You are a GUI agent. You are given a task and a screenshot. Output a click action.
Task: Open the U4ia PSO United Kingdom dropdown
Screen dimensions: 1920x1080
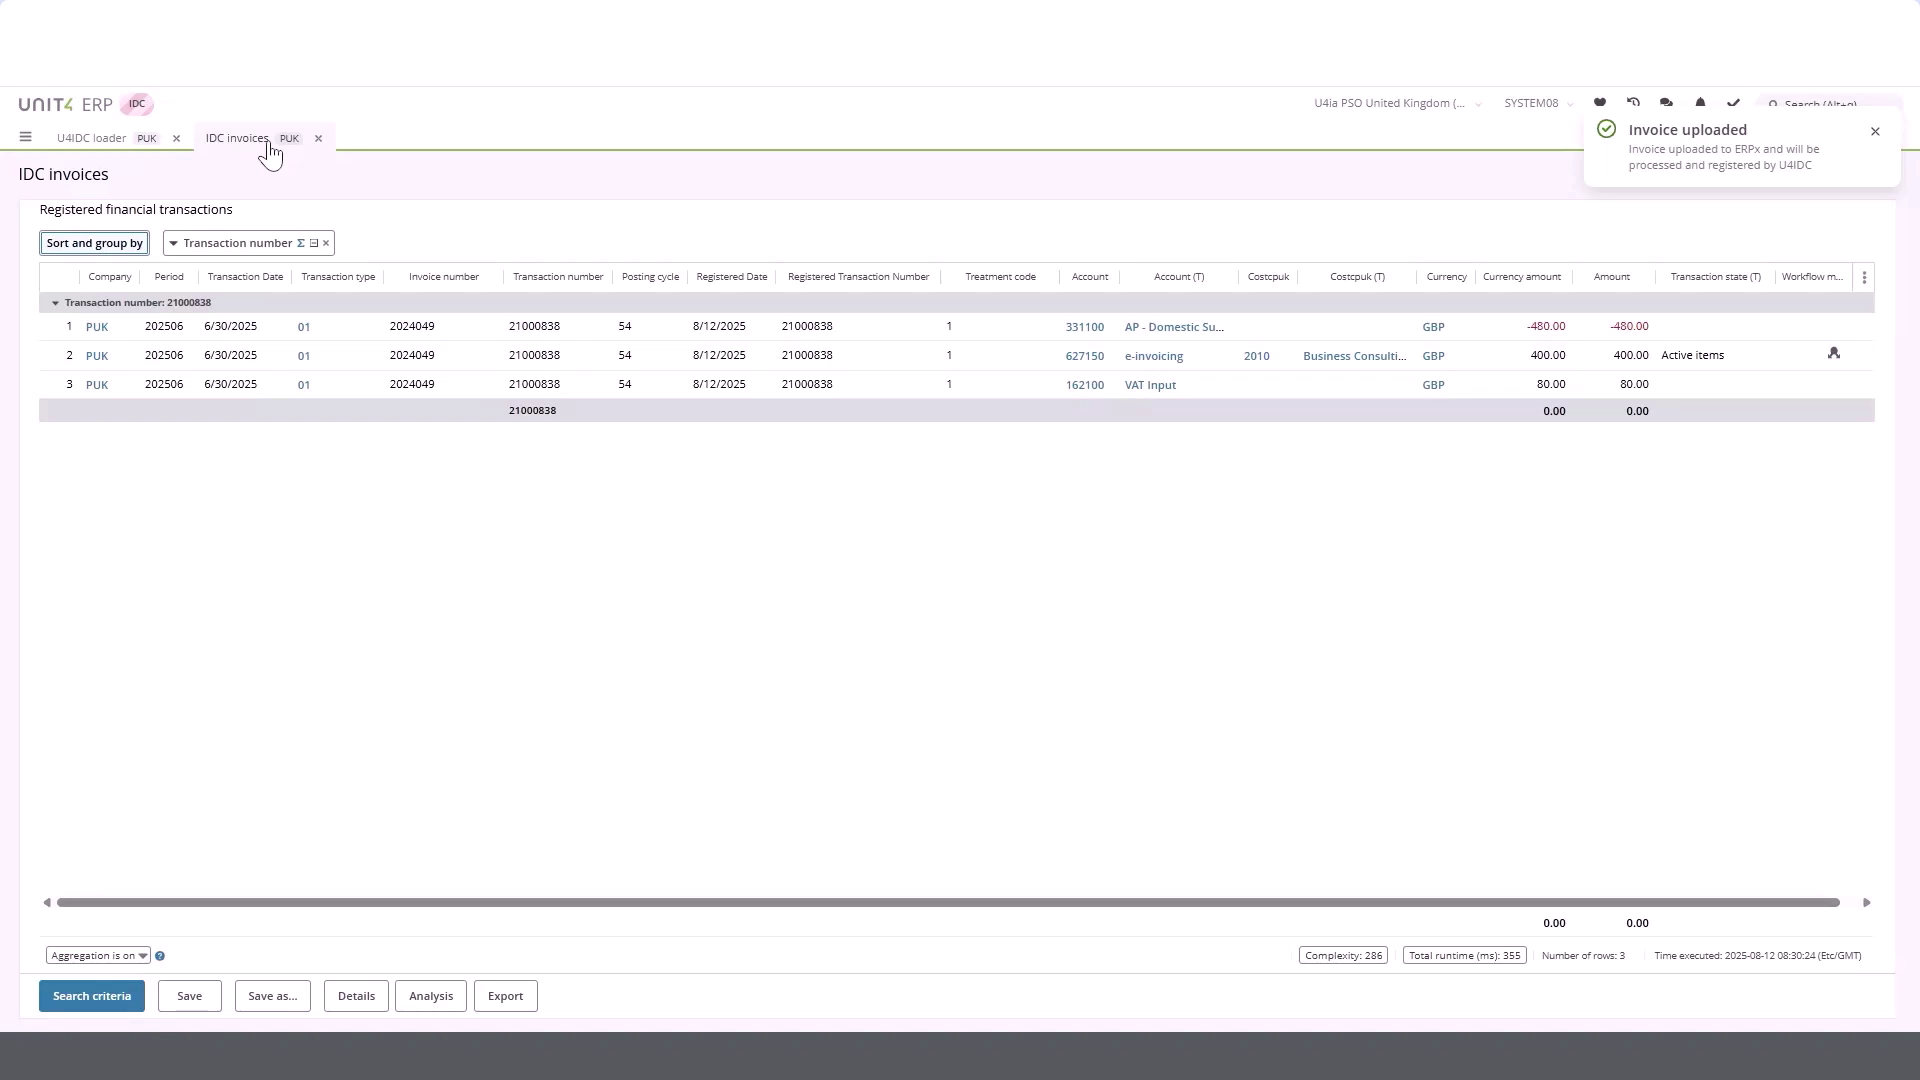pos(1397,103)
